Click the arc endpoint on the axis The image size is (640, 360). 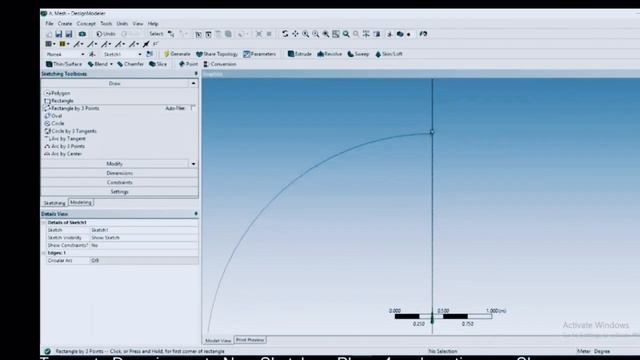point(432,132)
